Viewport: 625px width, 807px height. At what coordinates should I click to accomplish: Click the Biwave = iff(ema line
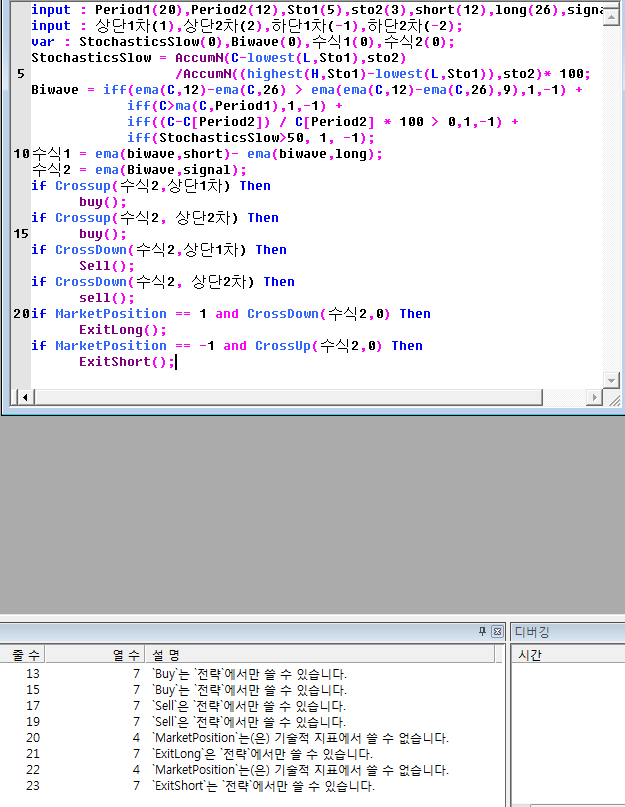[x=307, y=90]
